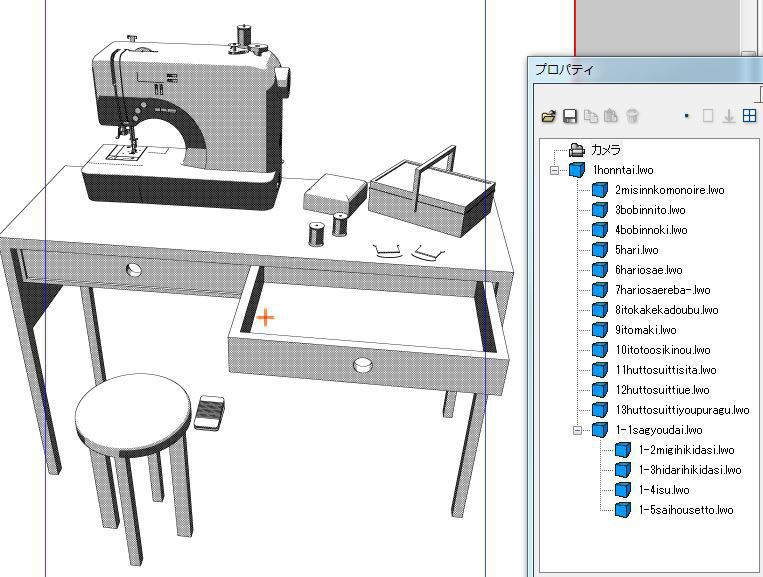Click the trash can delete icon
This screenshot has height=577, width=763.
[632, 116]
